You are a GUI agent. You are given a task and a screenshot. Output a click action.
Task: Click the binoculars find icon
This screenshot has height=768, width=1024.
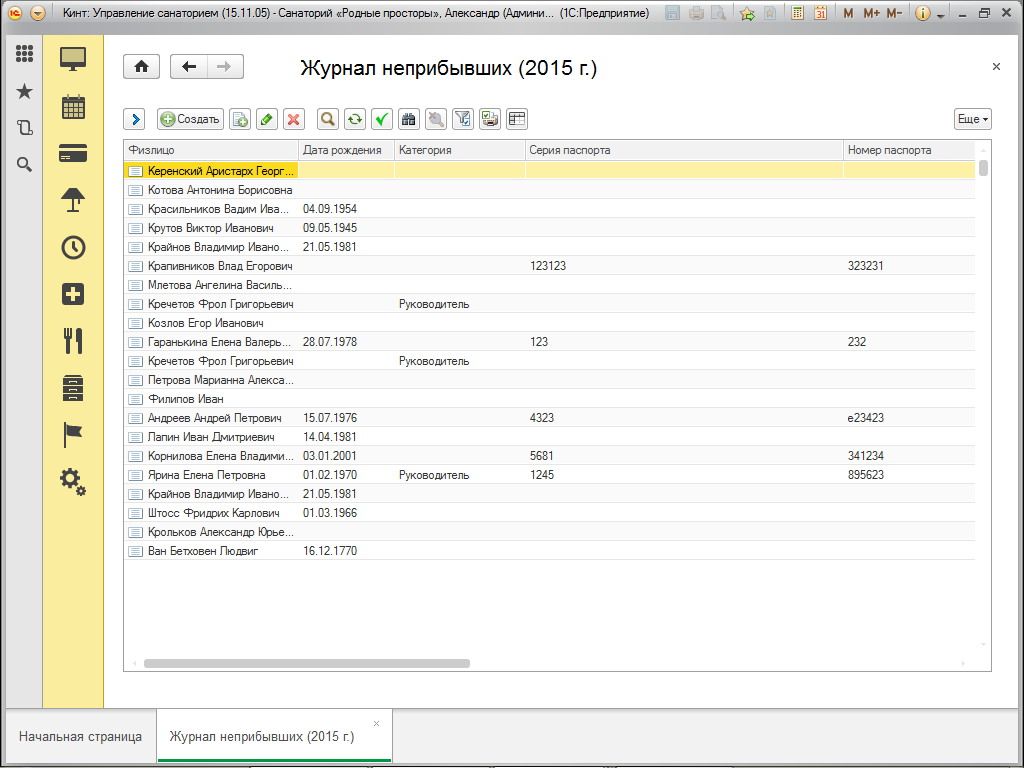click(x=408, y=119)
